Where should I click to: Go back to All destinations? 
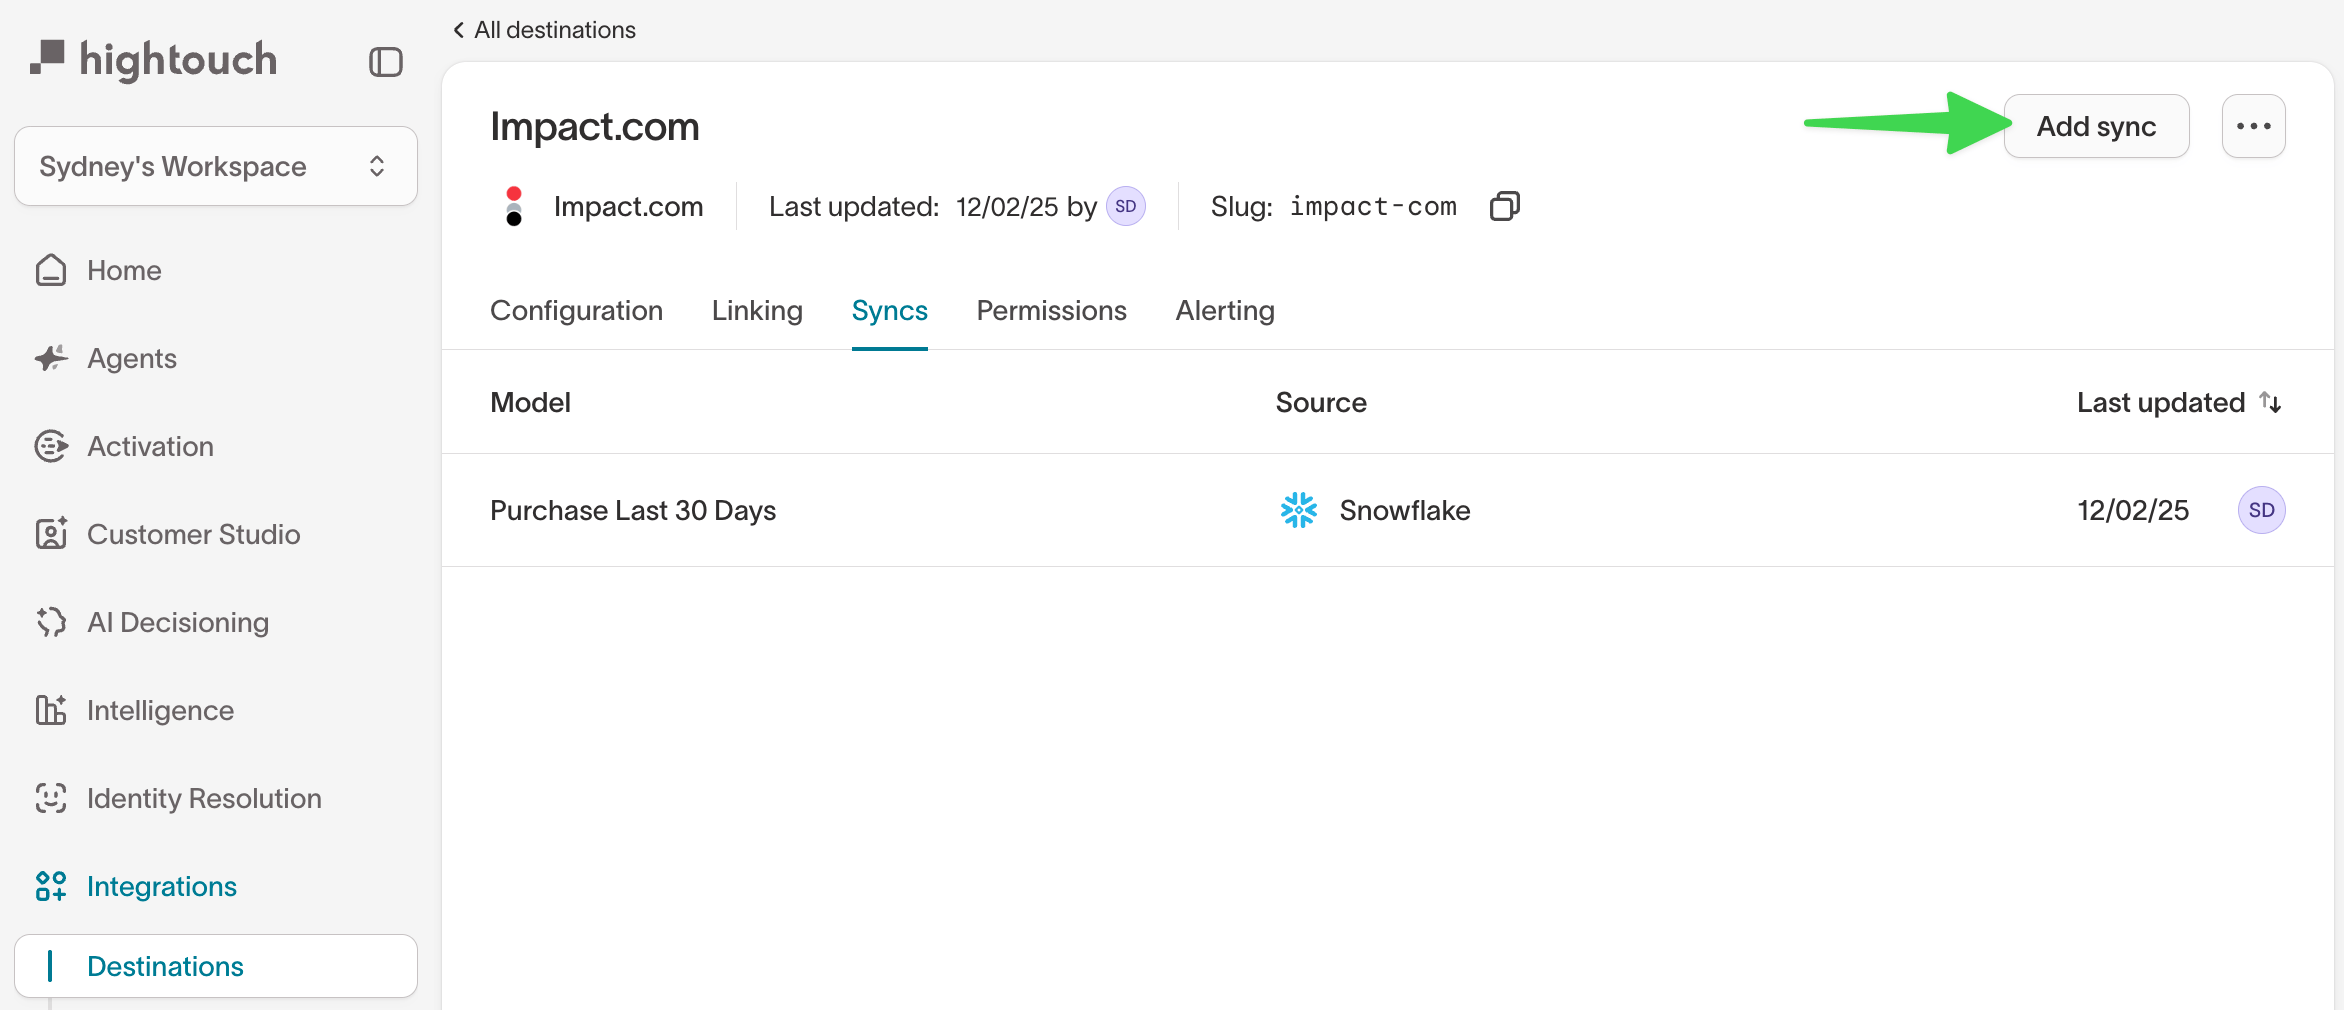click(544, 30)
